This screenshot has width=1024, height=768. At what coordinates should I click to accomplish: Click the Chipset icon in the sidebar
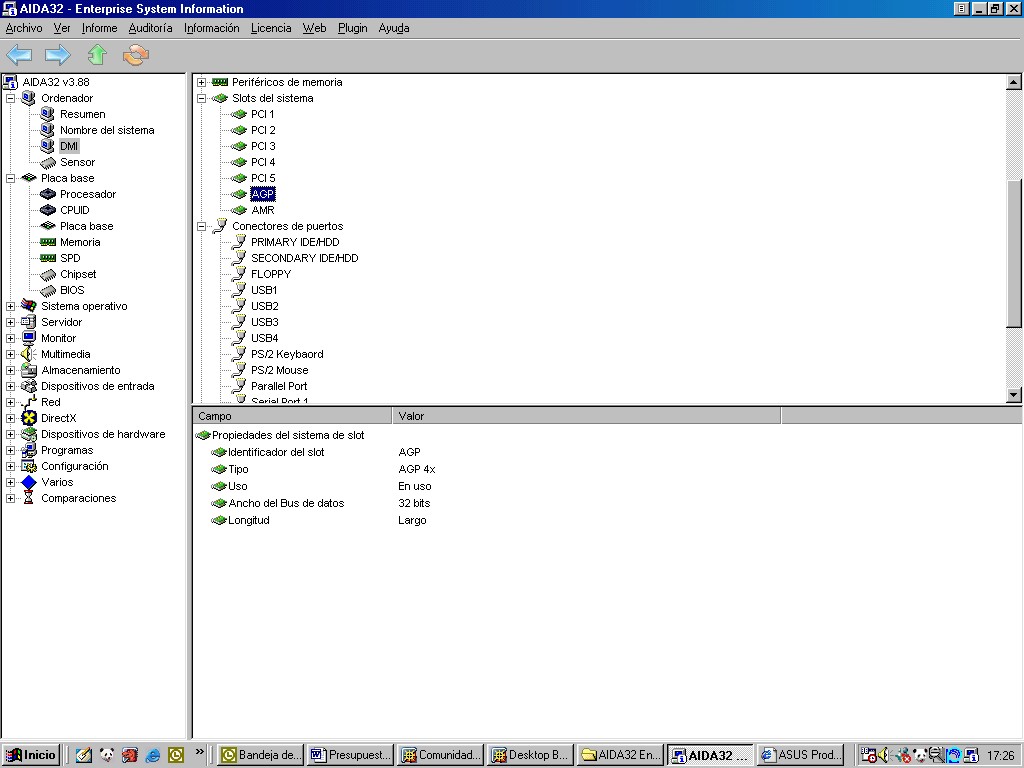click(48, 274)
